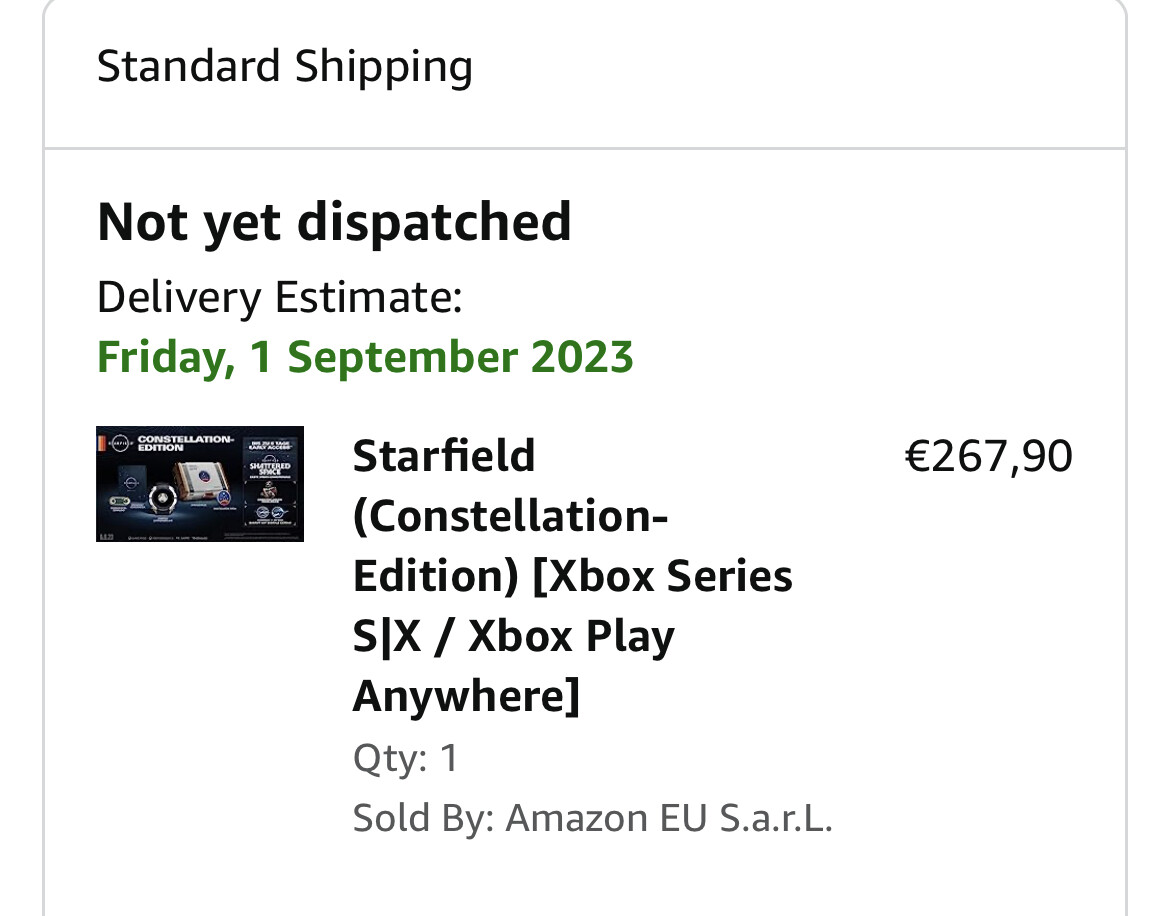Click the Sold By: Amazon EU S.a.r.L. line

592,818
